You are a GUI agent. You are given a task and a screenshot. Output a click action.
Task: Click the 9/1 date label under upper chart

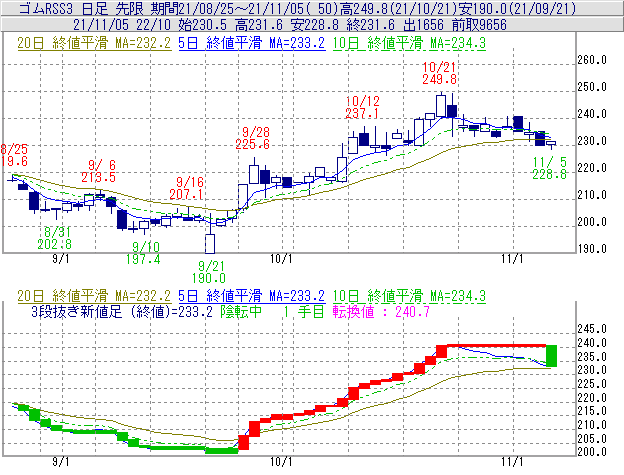point(60,259)
